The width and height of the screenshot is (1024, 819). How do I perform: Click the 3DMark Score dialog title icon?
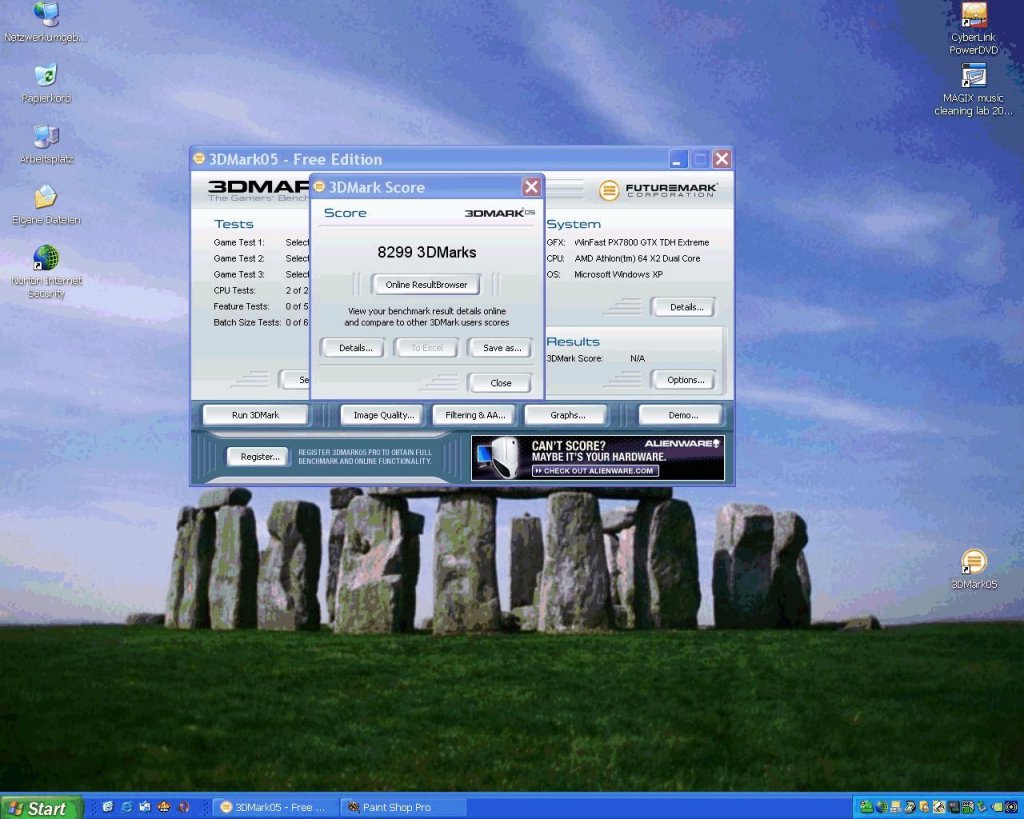[319, 187]
